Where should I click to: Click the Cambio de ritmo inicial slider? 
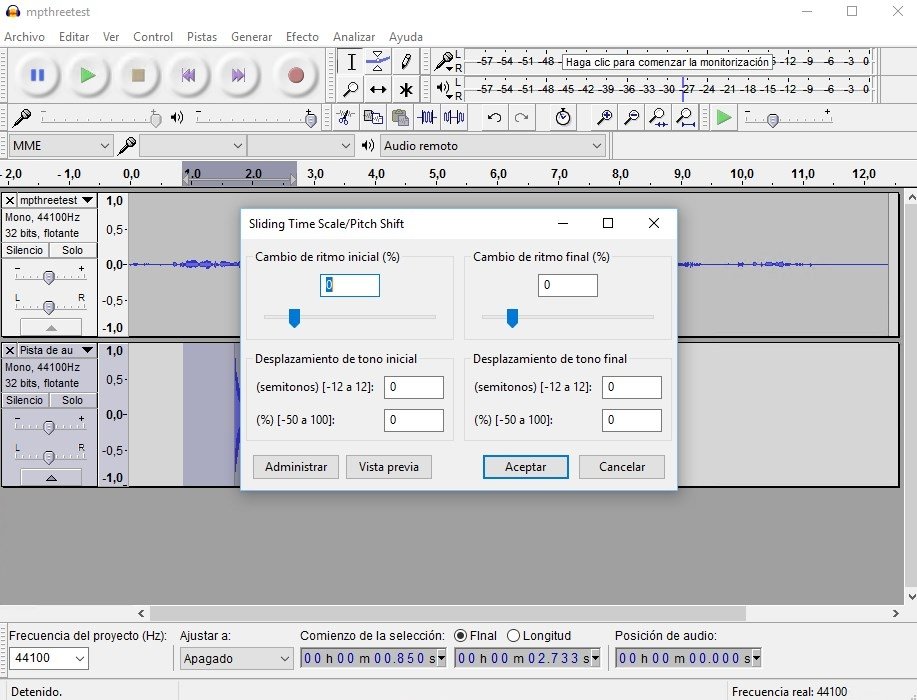tap(350, 318)
